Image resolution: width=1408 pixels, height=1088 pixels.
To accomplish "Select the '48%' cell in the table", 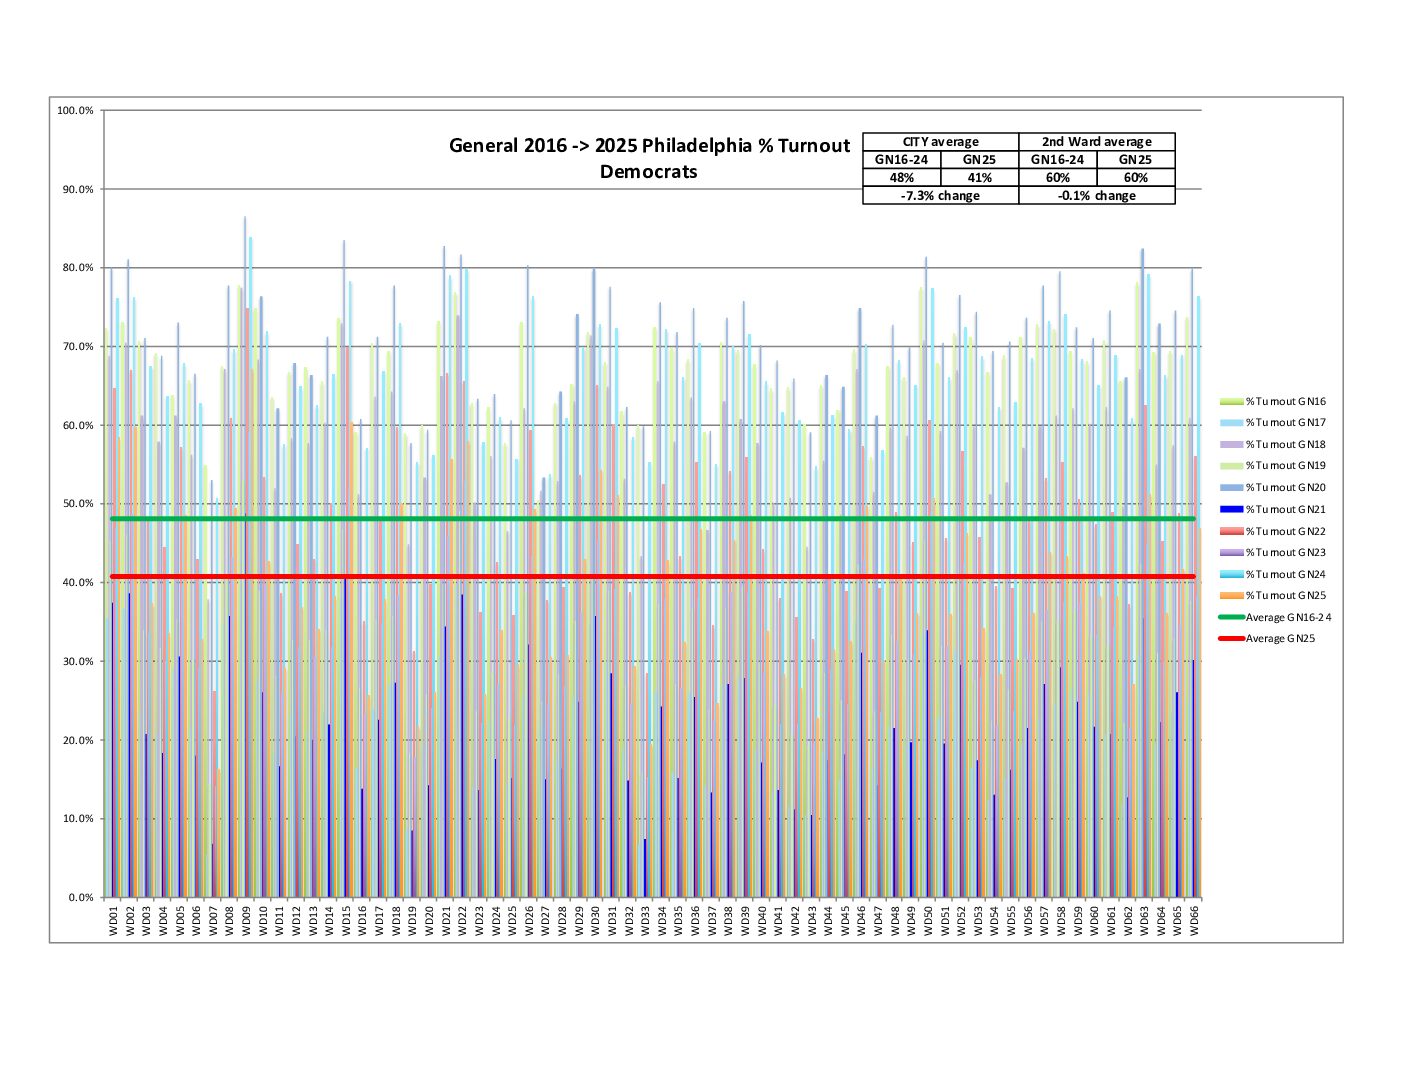I will click(902, 178).
